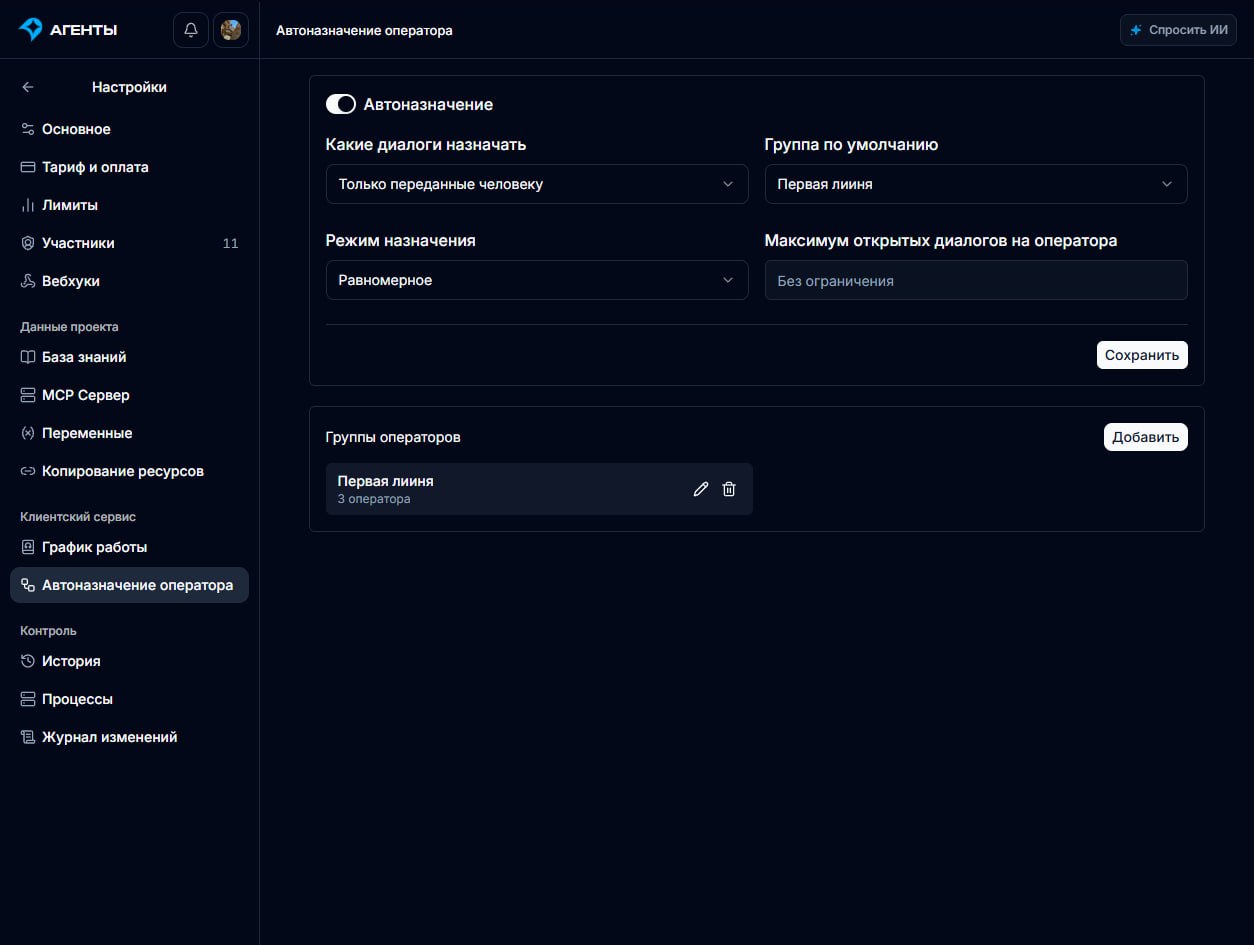Open the График работы section
The image size is (1254, 945).
(129, 547)
